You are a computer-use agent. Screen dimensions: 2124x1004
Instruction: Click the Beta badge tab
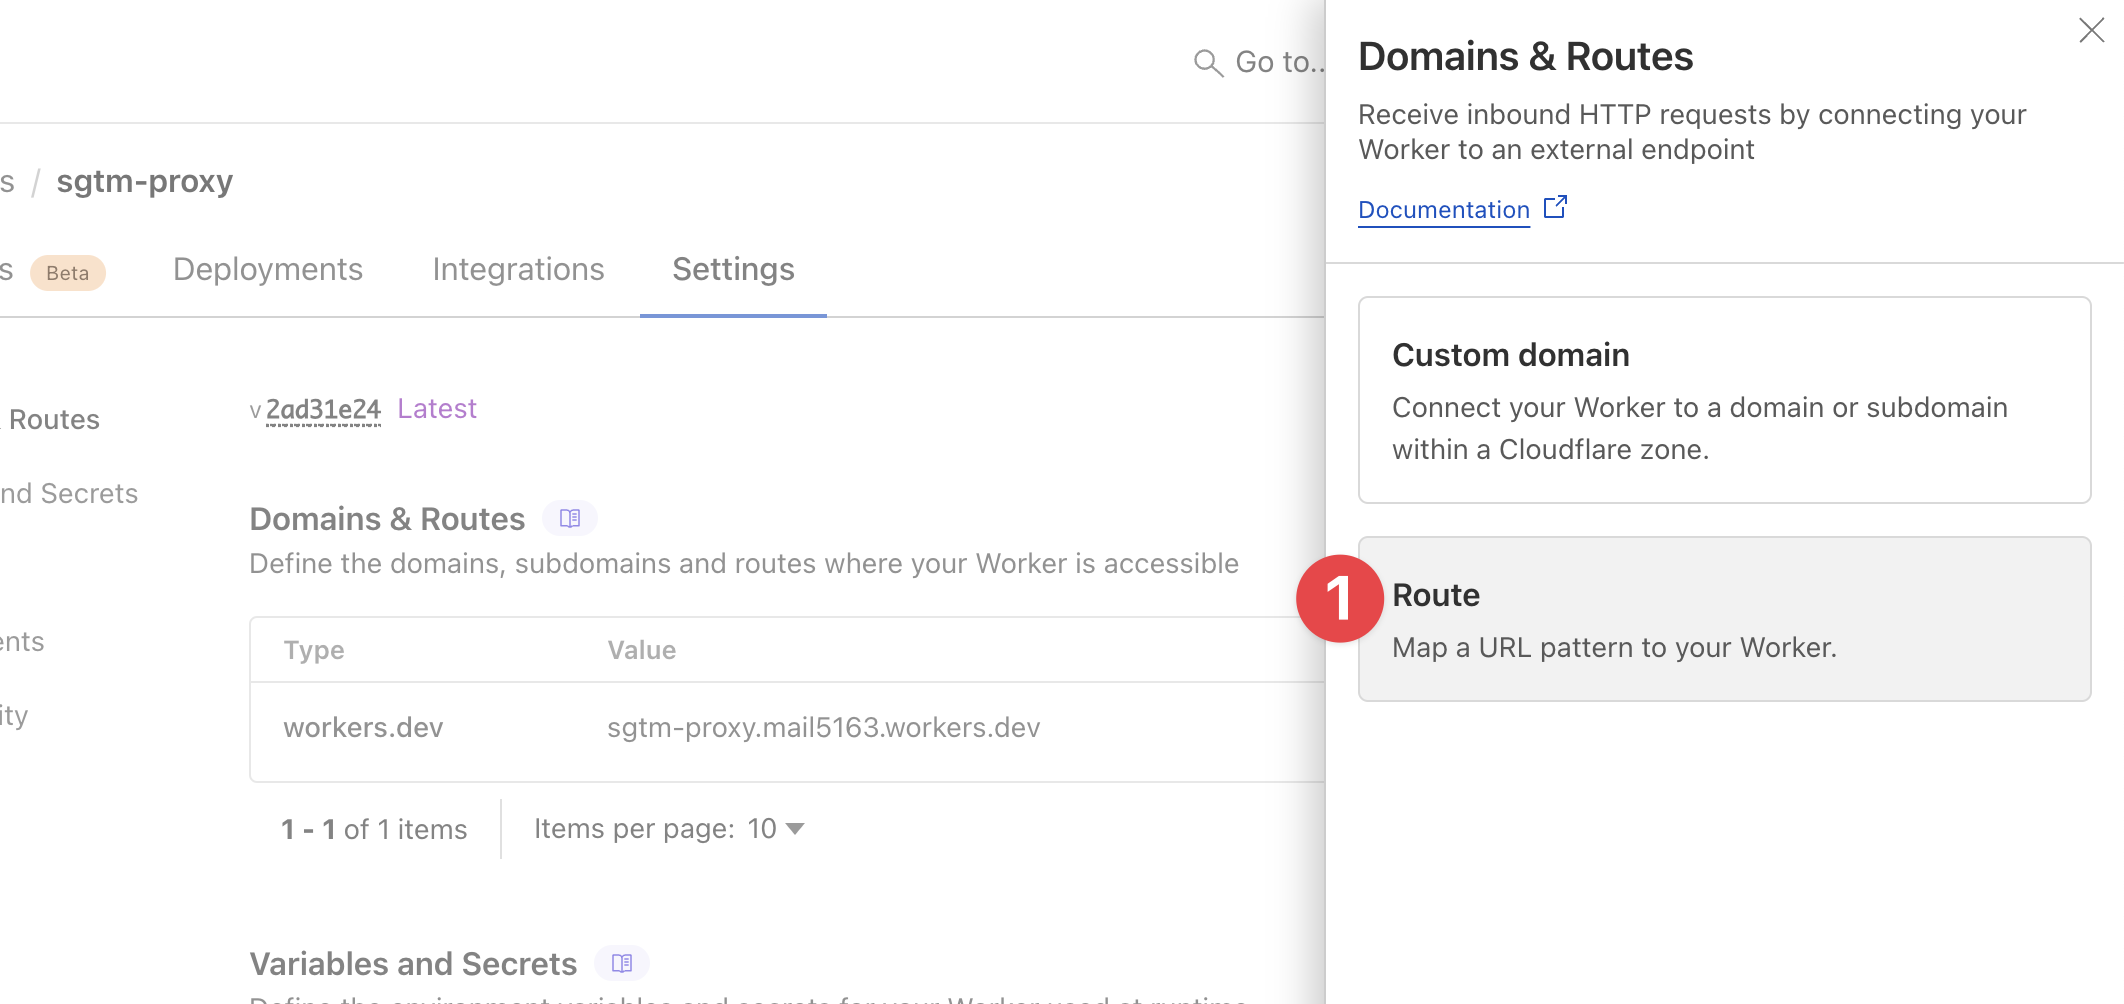pyautogui.click(x=67, y=273)
